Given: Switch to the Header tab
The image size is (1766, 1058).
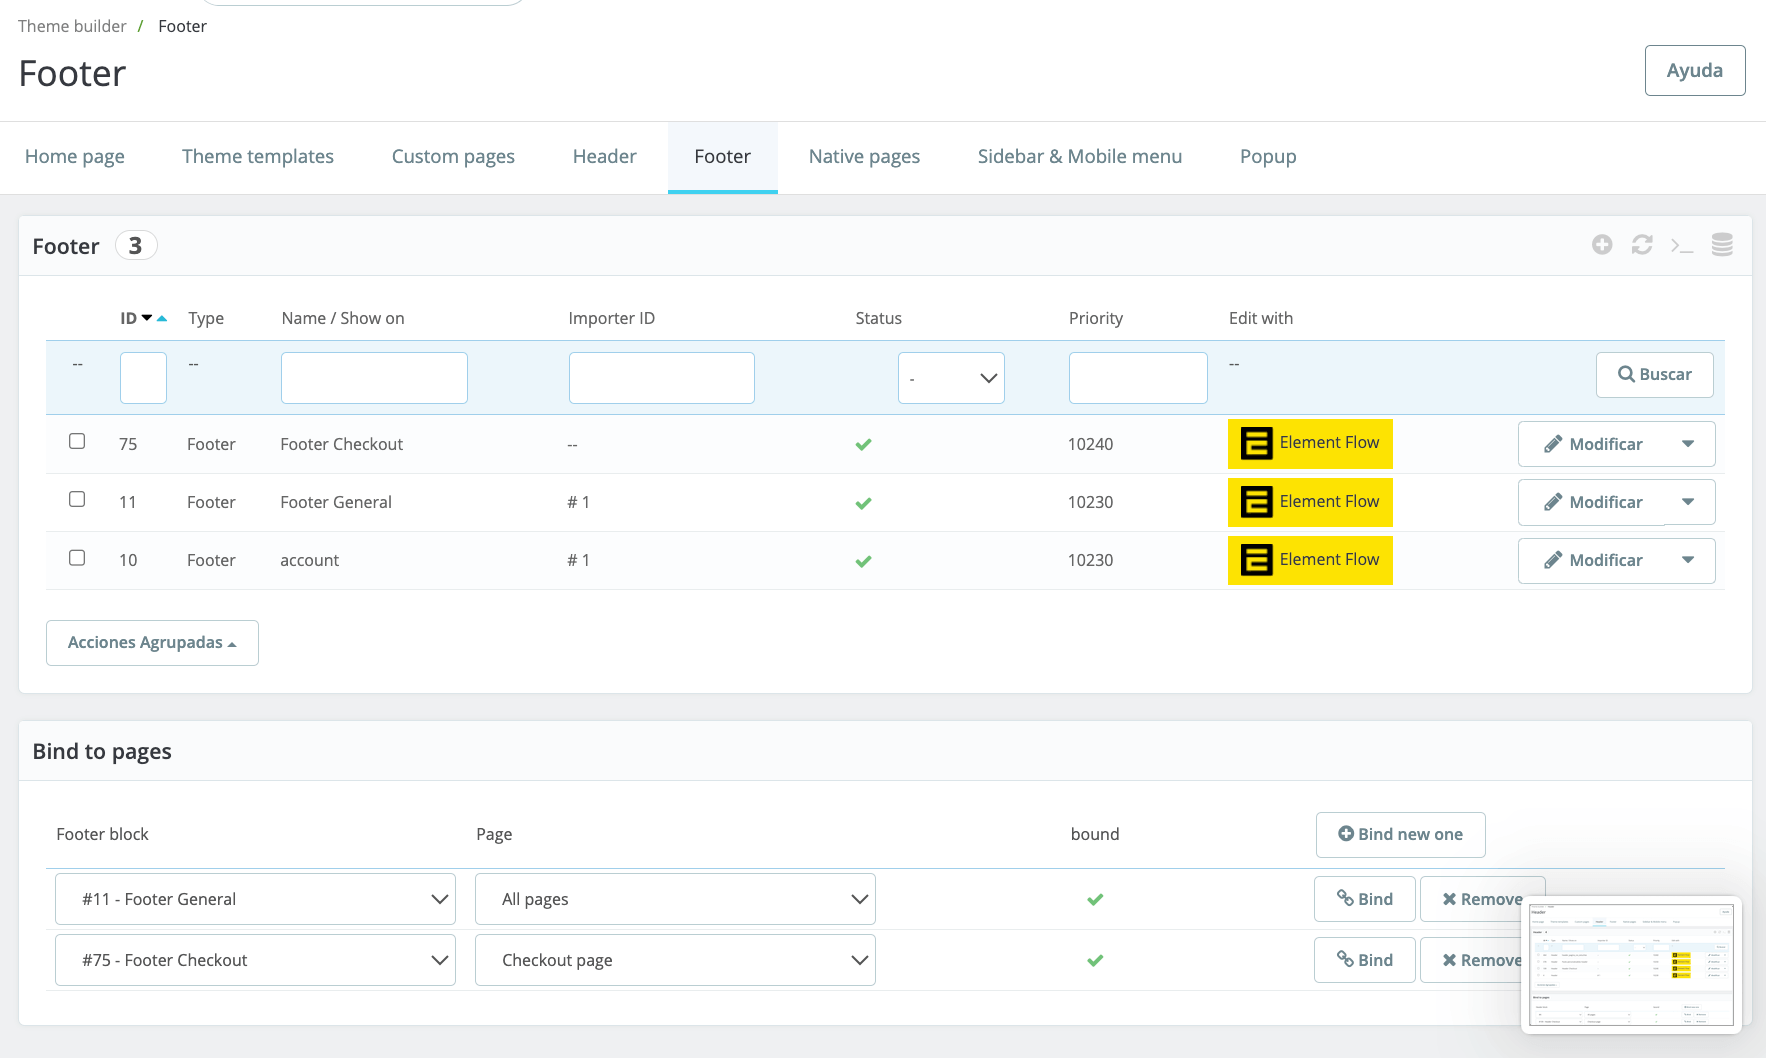Looking at the screenshot, I should click(605, 157).
